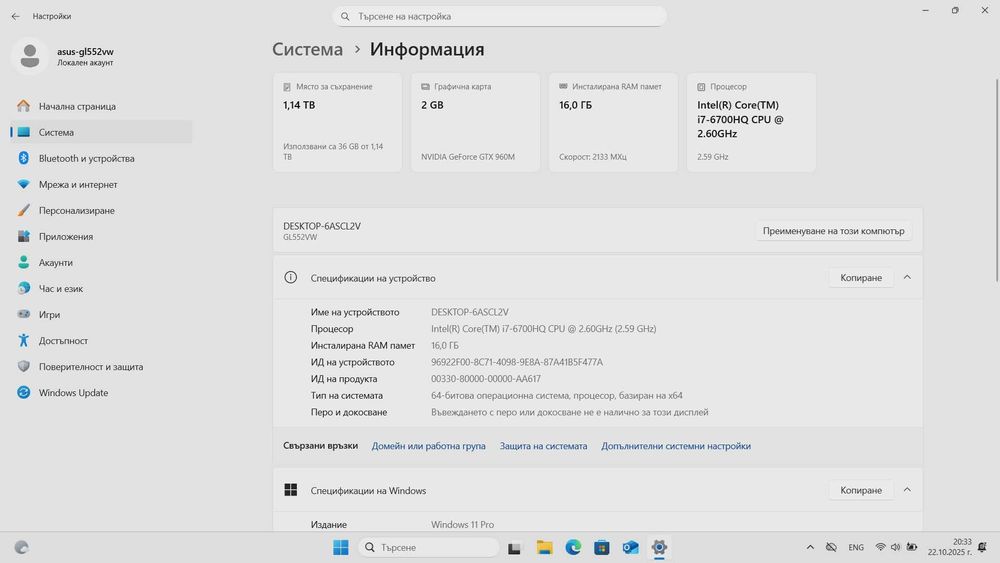Show hidden tray icons chevron
The width and height of the screenshot is (1000, 563).
click(x=810, y=547)
